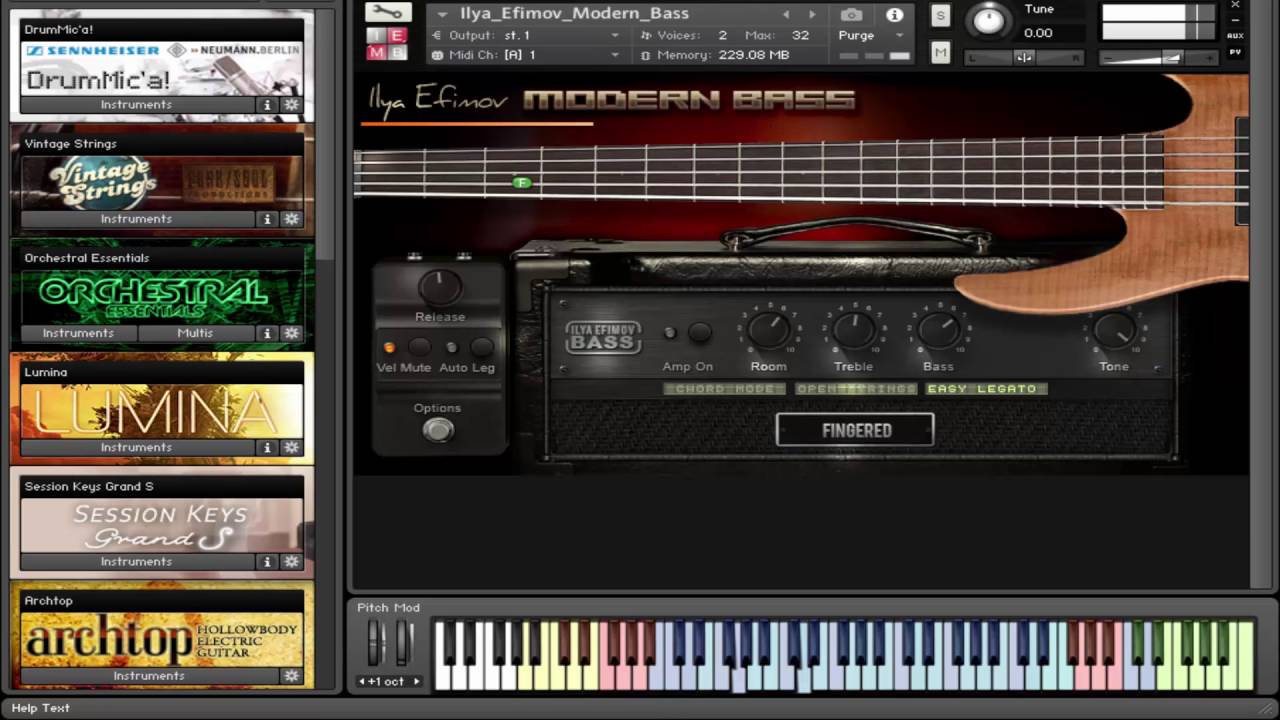This screenshot has width=1280, height=720.
Task: Click the pan slider between L and R
Action: pyautogui.click(x=1025, y=58)
